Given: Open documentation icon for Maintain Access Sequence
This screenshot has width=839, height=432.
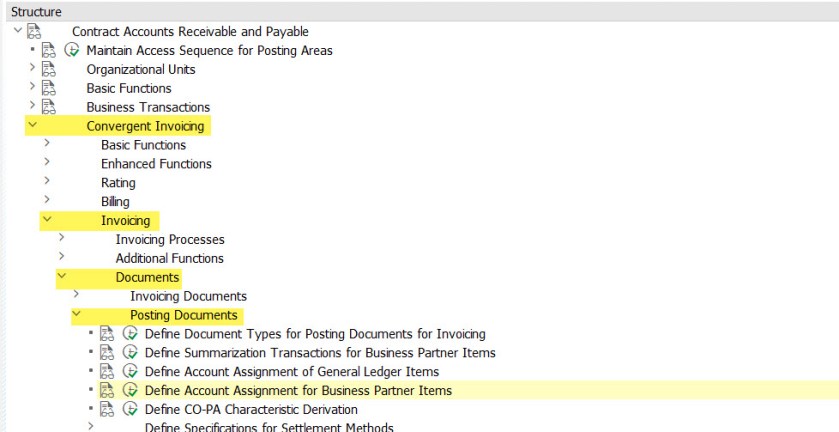Looking at the screenshot, I should click(49, 50).
